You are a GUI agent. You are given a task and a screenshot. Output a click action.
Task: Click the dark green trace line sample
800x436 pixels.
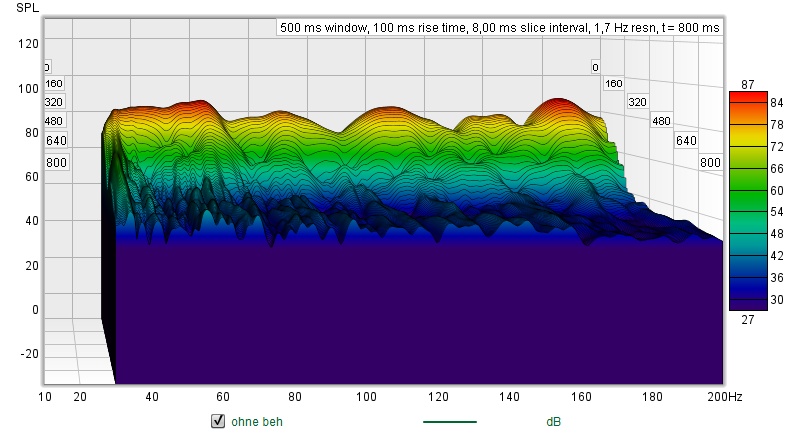450,421
